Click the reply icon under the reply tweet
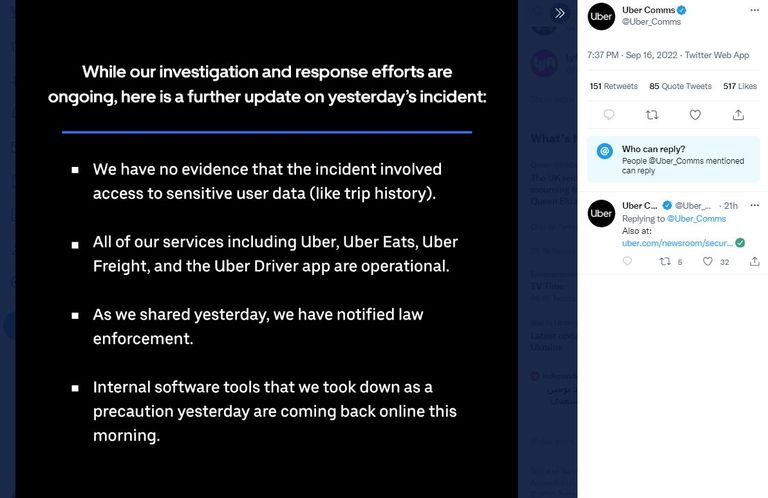The width and height of the screenshot is (768, 498). [627, 262]
